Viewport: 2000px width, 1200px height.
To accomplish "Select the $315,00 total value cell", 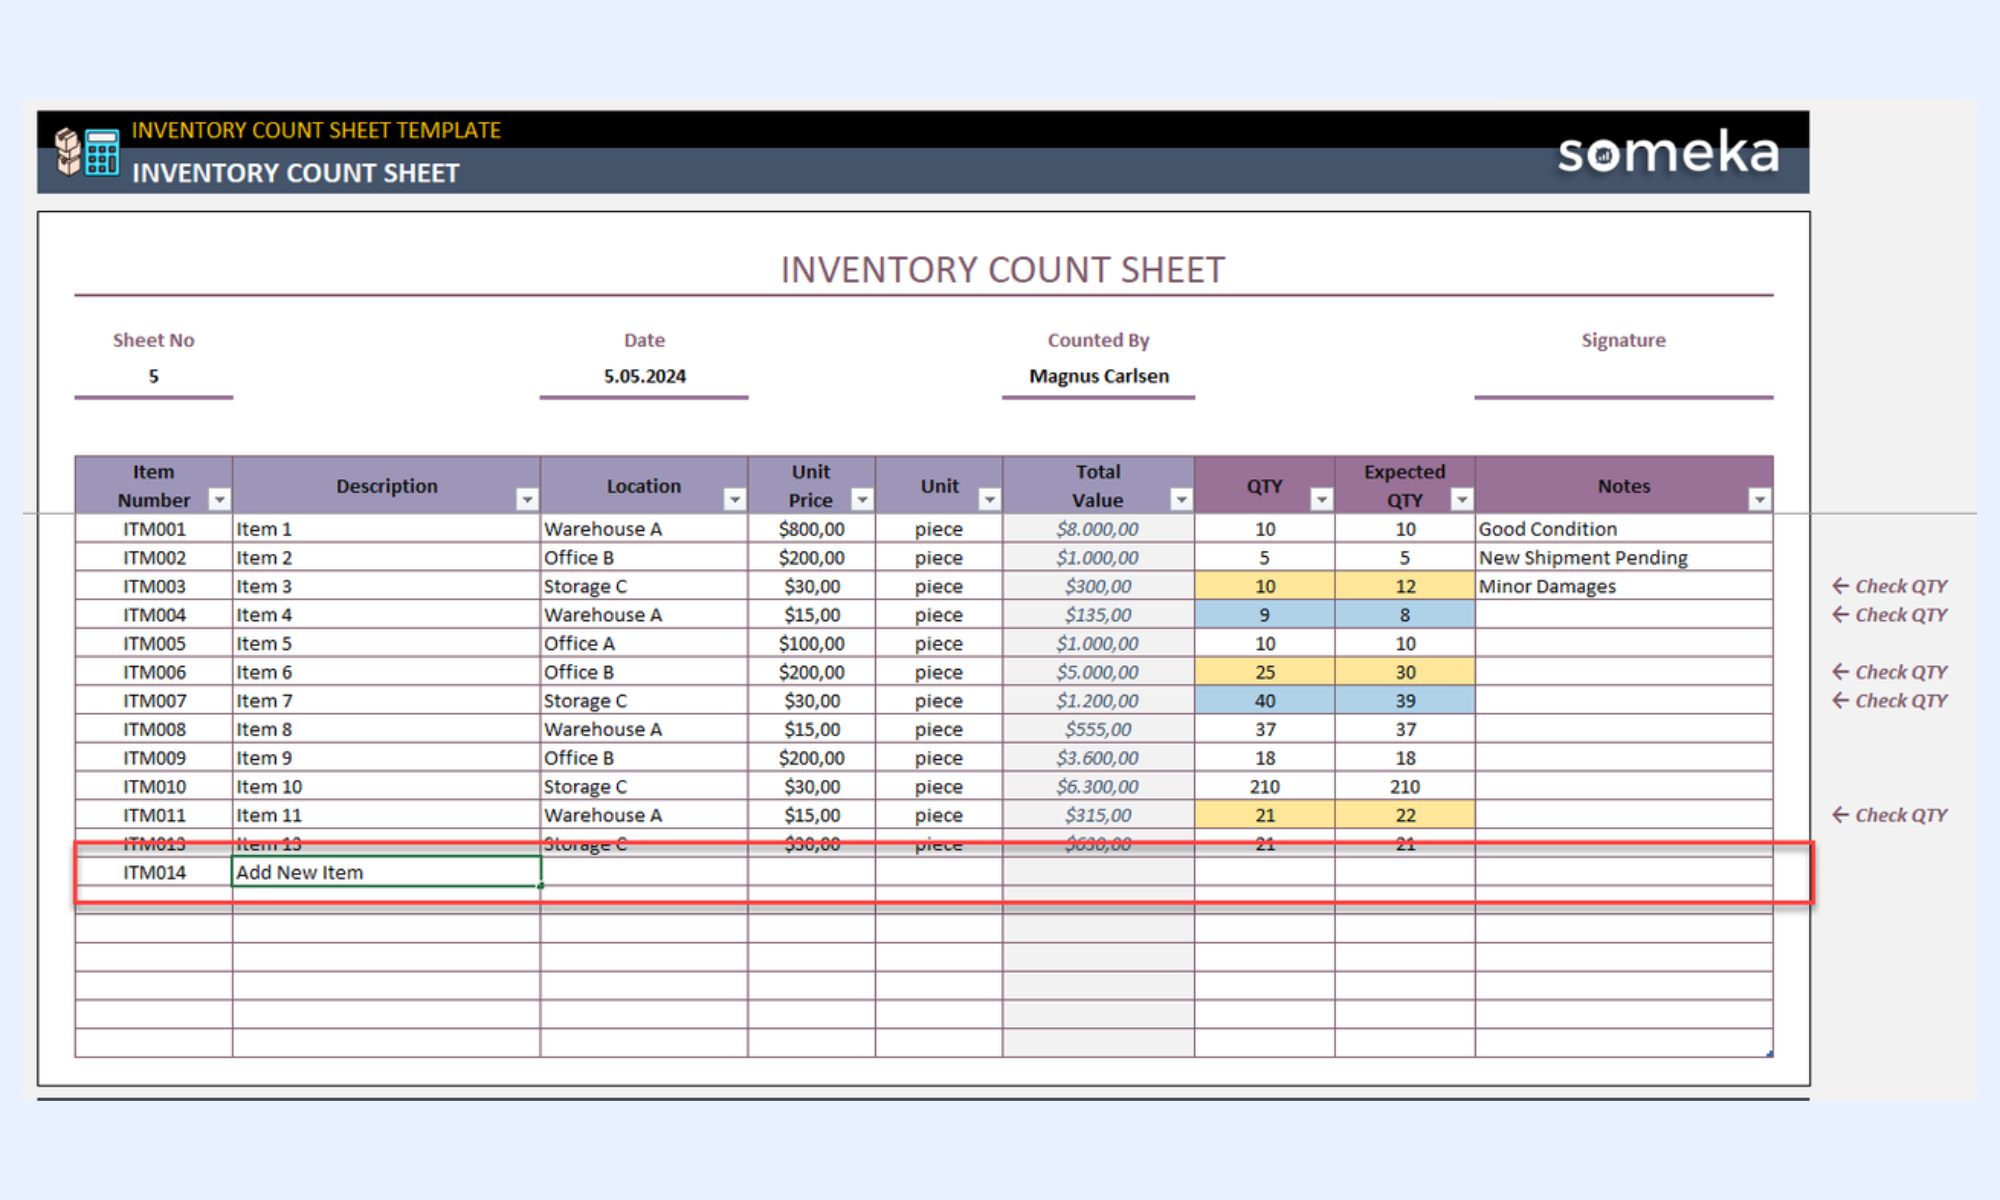I will (x=1099, y=815).
